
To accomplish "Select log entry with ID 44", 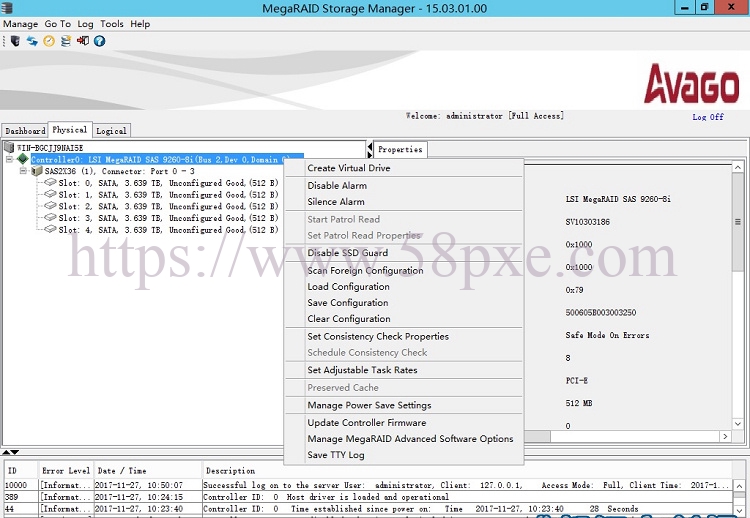I will coord(368,508).
